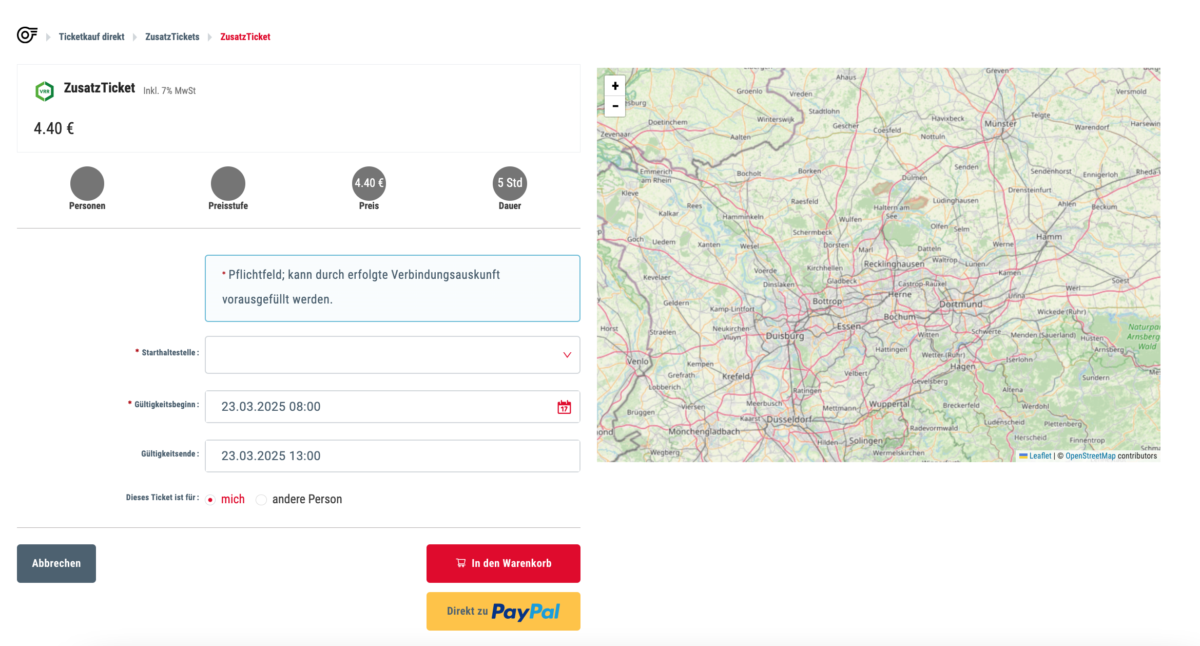Click the Gültigkeitsende date field
The image size is (1200, 646).
click(x=392, y=456)
